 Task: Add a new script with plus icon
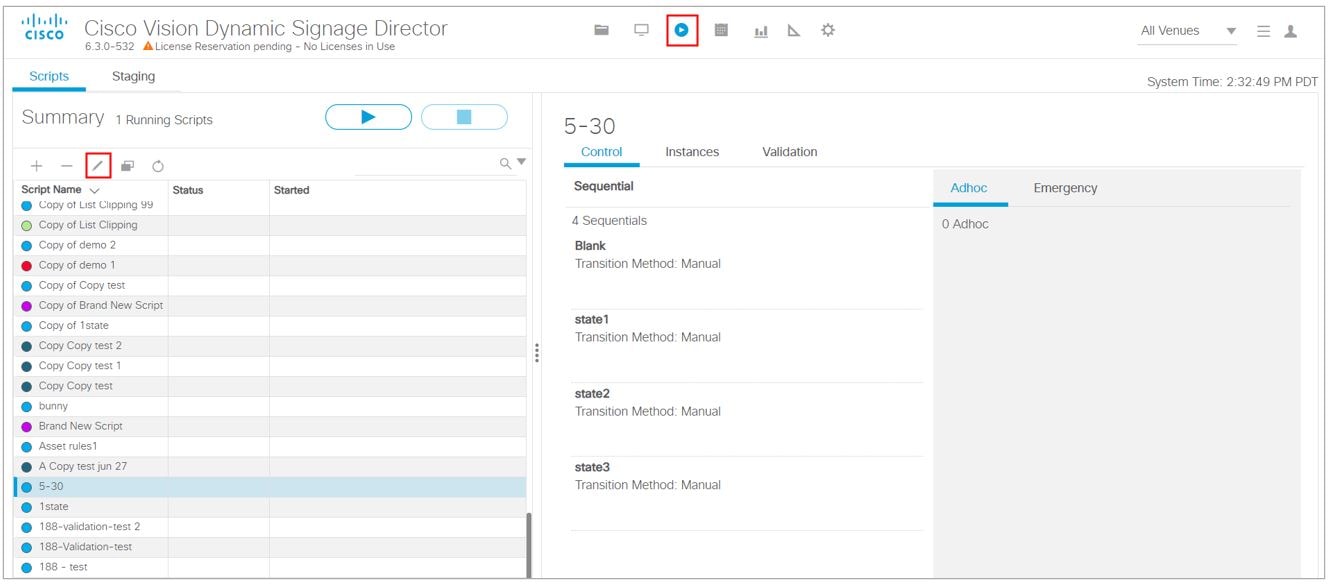coord(37,165)
